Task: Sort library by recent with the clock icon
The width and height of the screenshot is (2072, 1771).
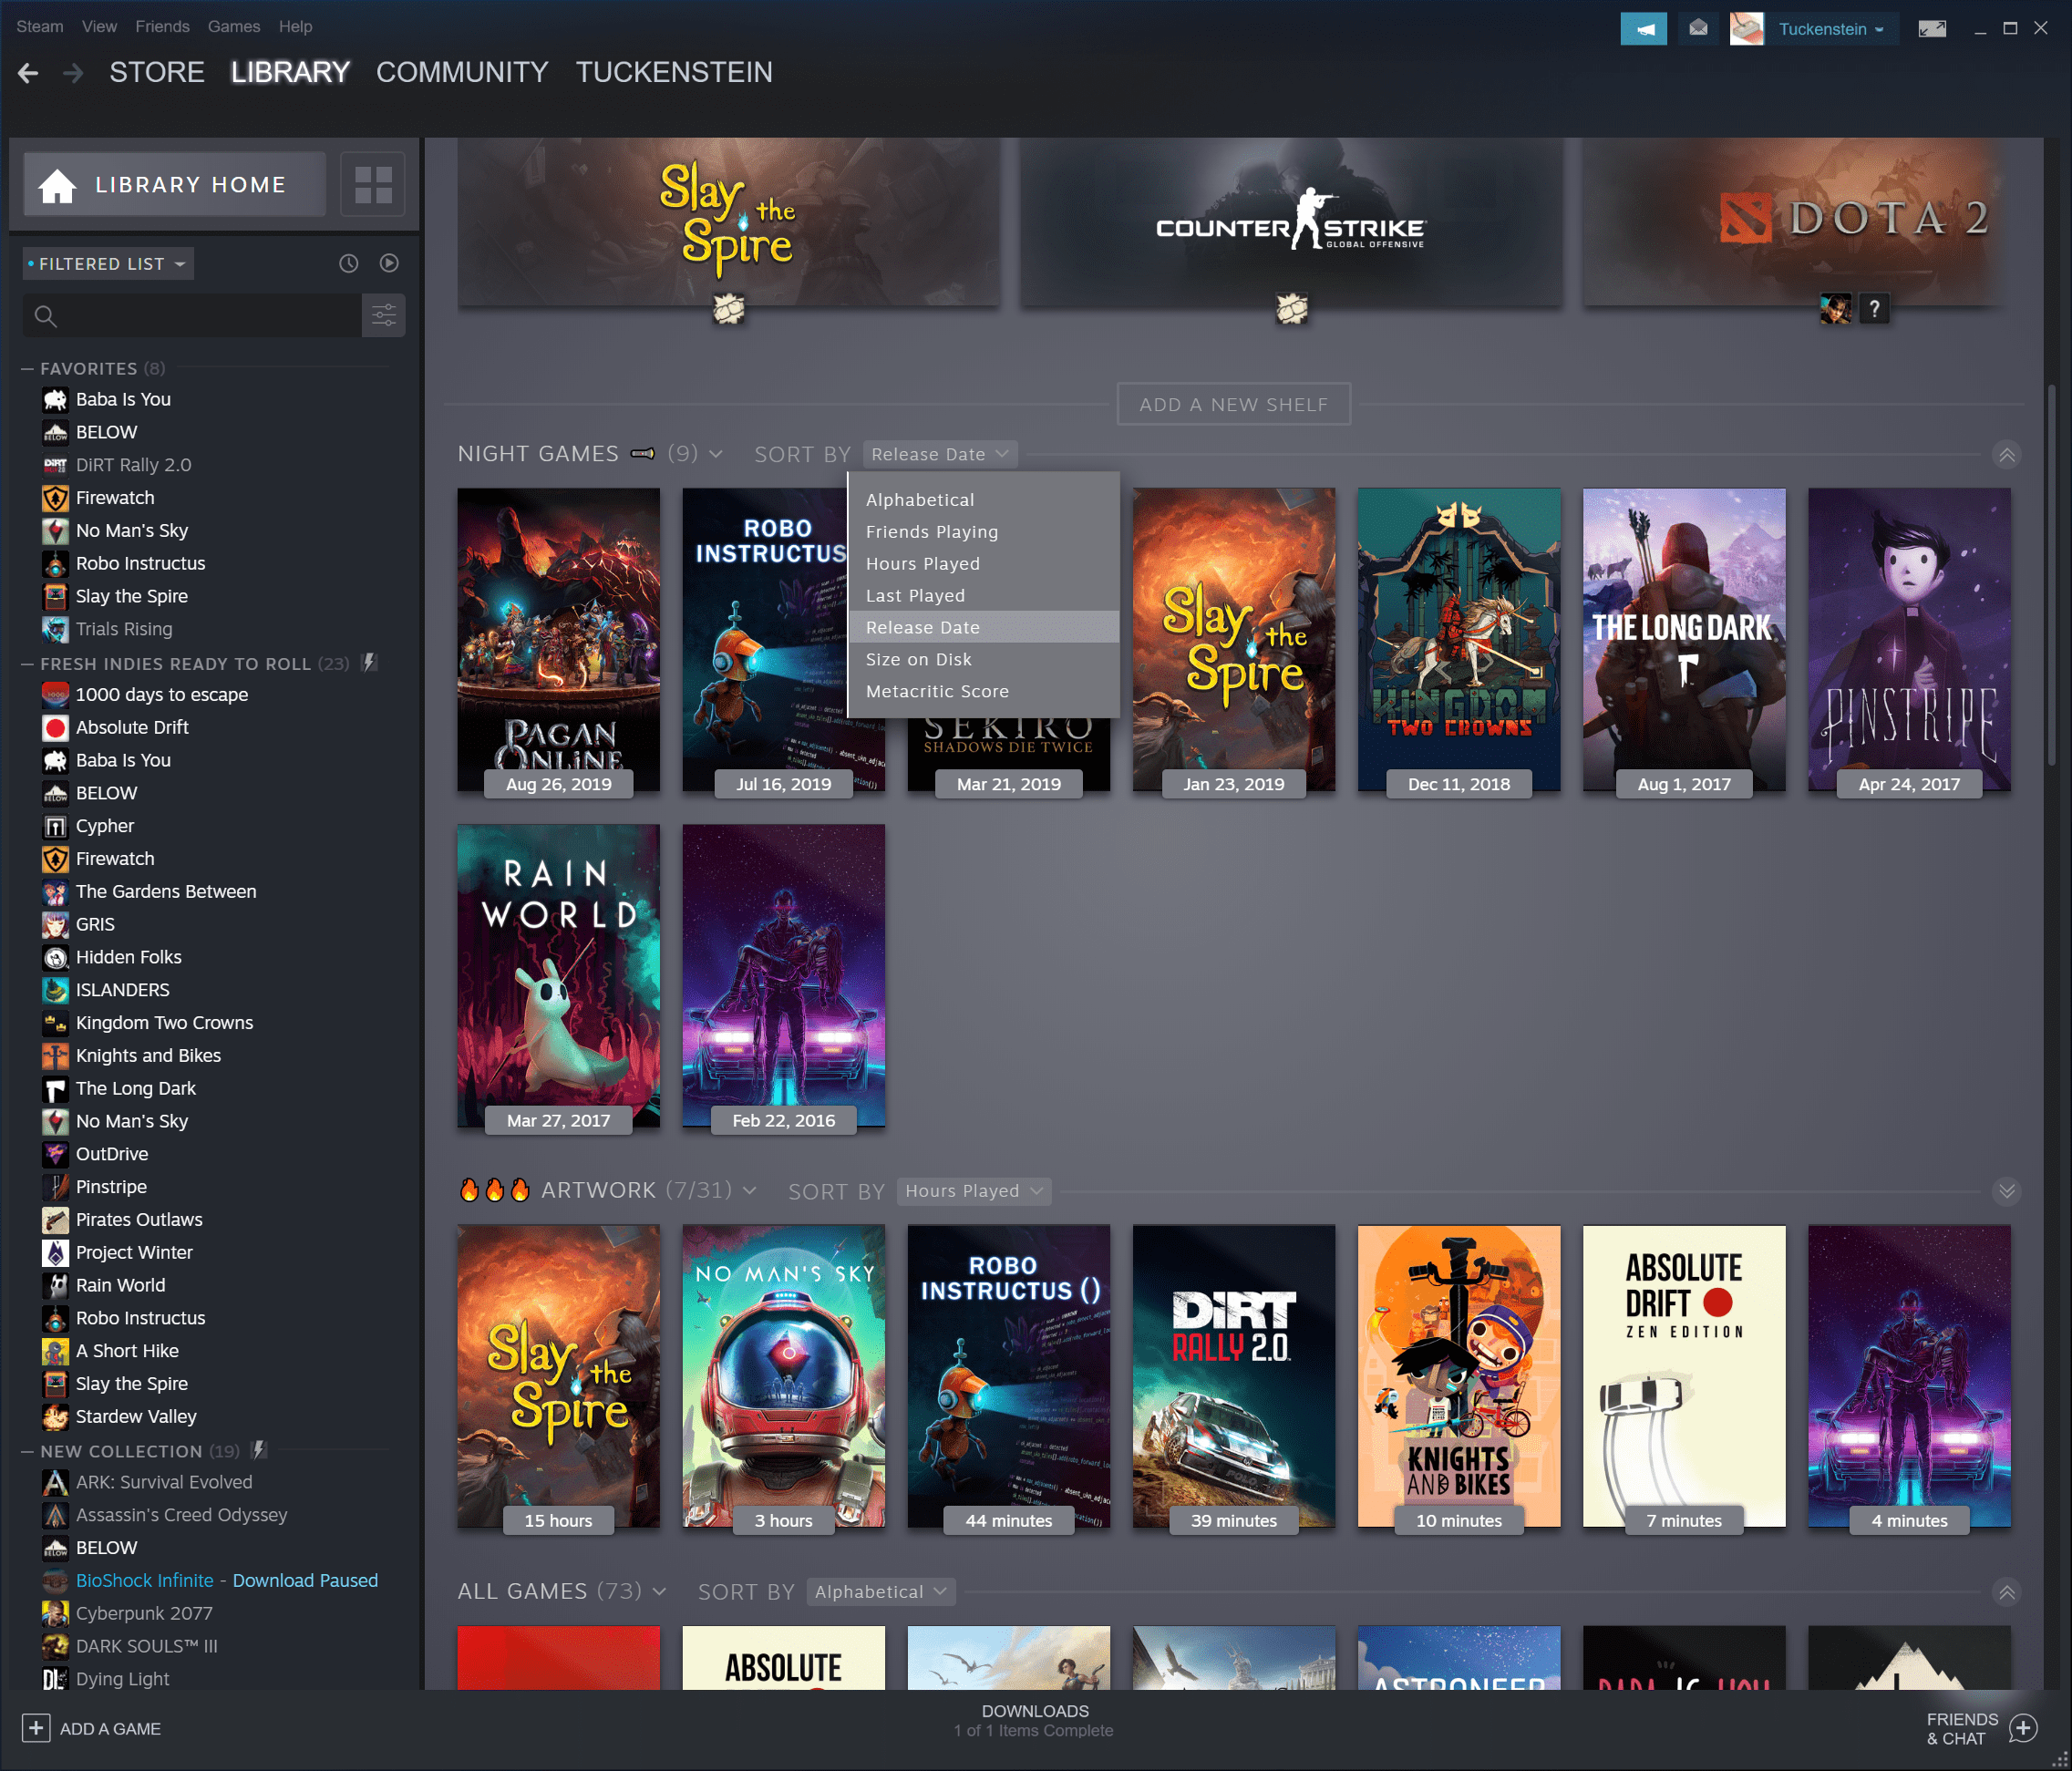Action: (347, 263)
